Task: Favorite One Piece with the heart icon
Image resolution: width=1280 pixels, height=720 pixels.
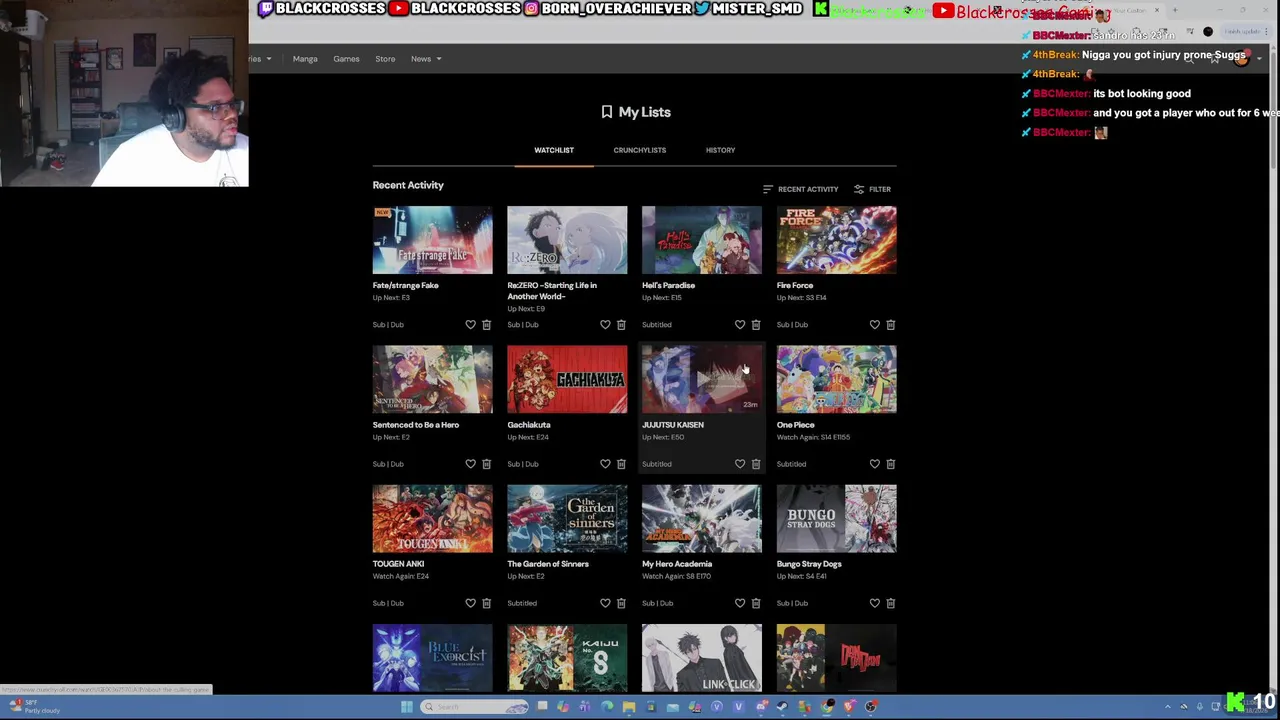Action: [x=875, y=464]
